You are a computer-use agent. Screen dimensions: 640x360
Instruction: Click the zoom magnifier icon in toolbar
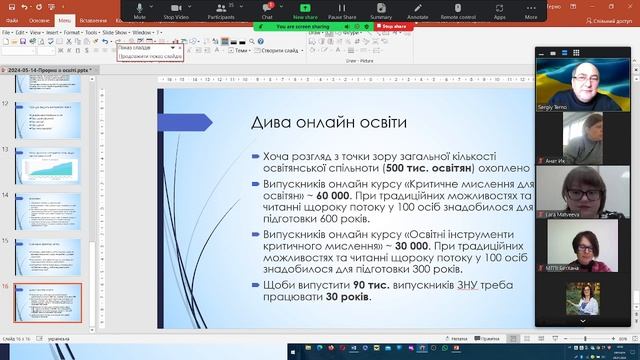(252, 41)
